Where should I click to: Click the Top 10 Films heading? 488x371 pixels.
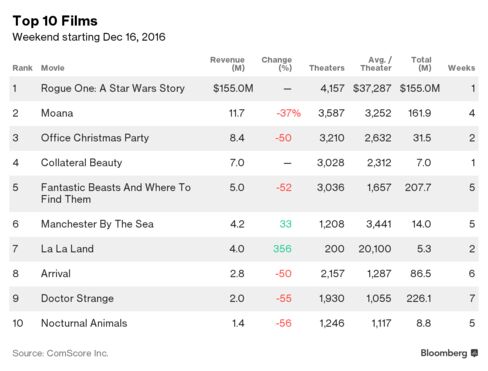pos(55,21)
